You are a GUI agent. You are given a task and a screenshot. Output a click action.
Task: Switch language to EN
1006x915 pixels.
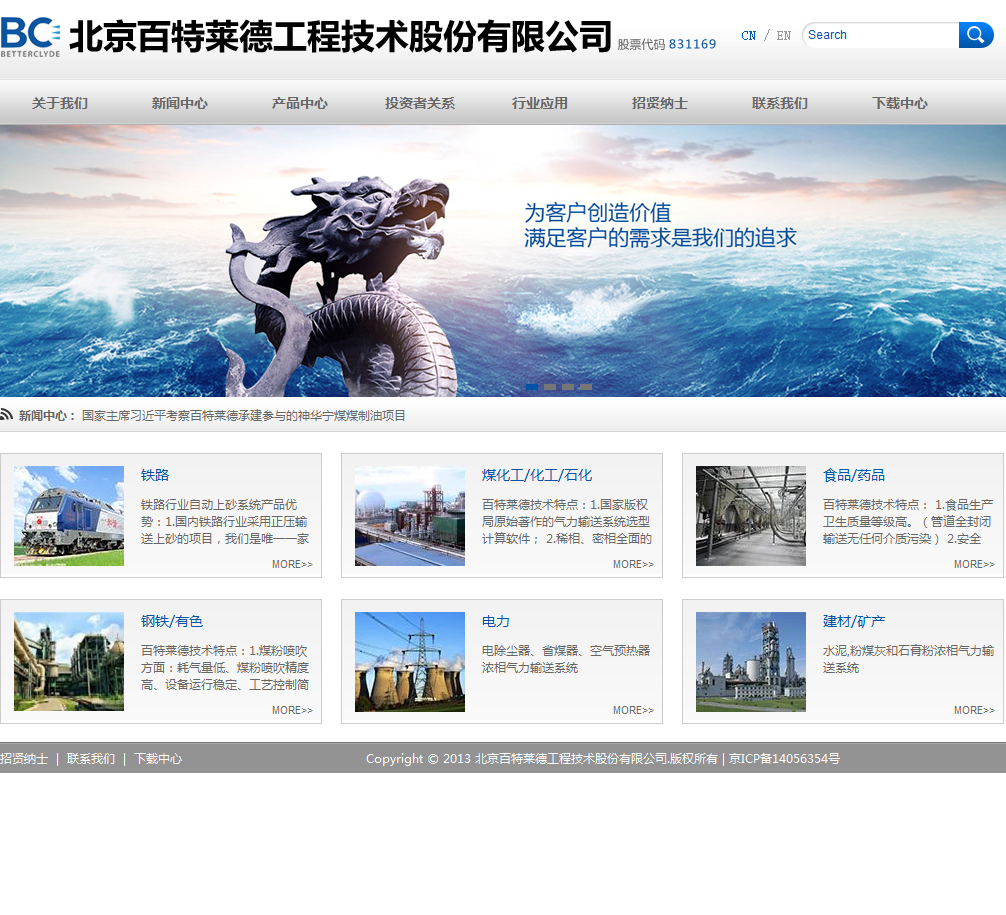pyautogui.click(x=783, y=36)
